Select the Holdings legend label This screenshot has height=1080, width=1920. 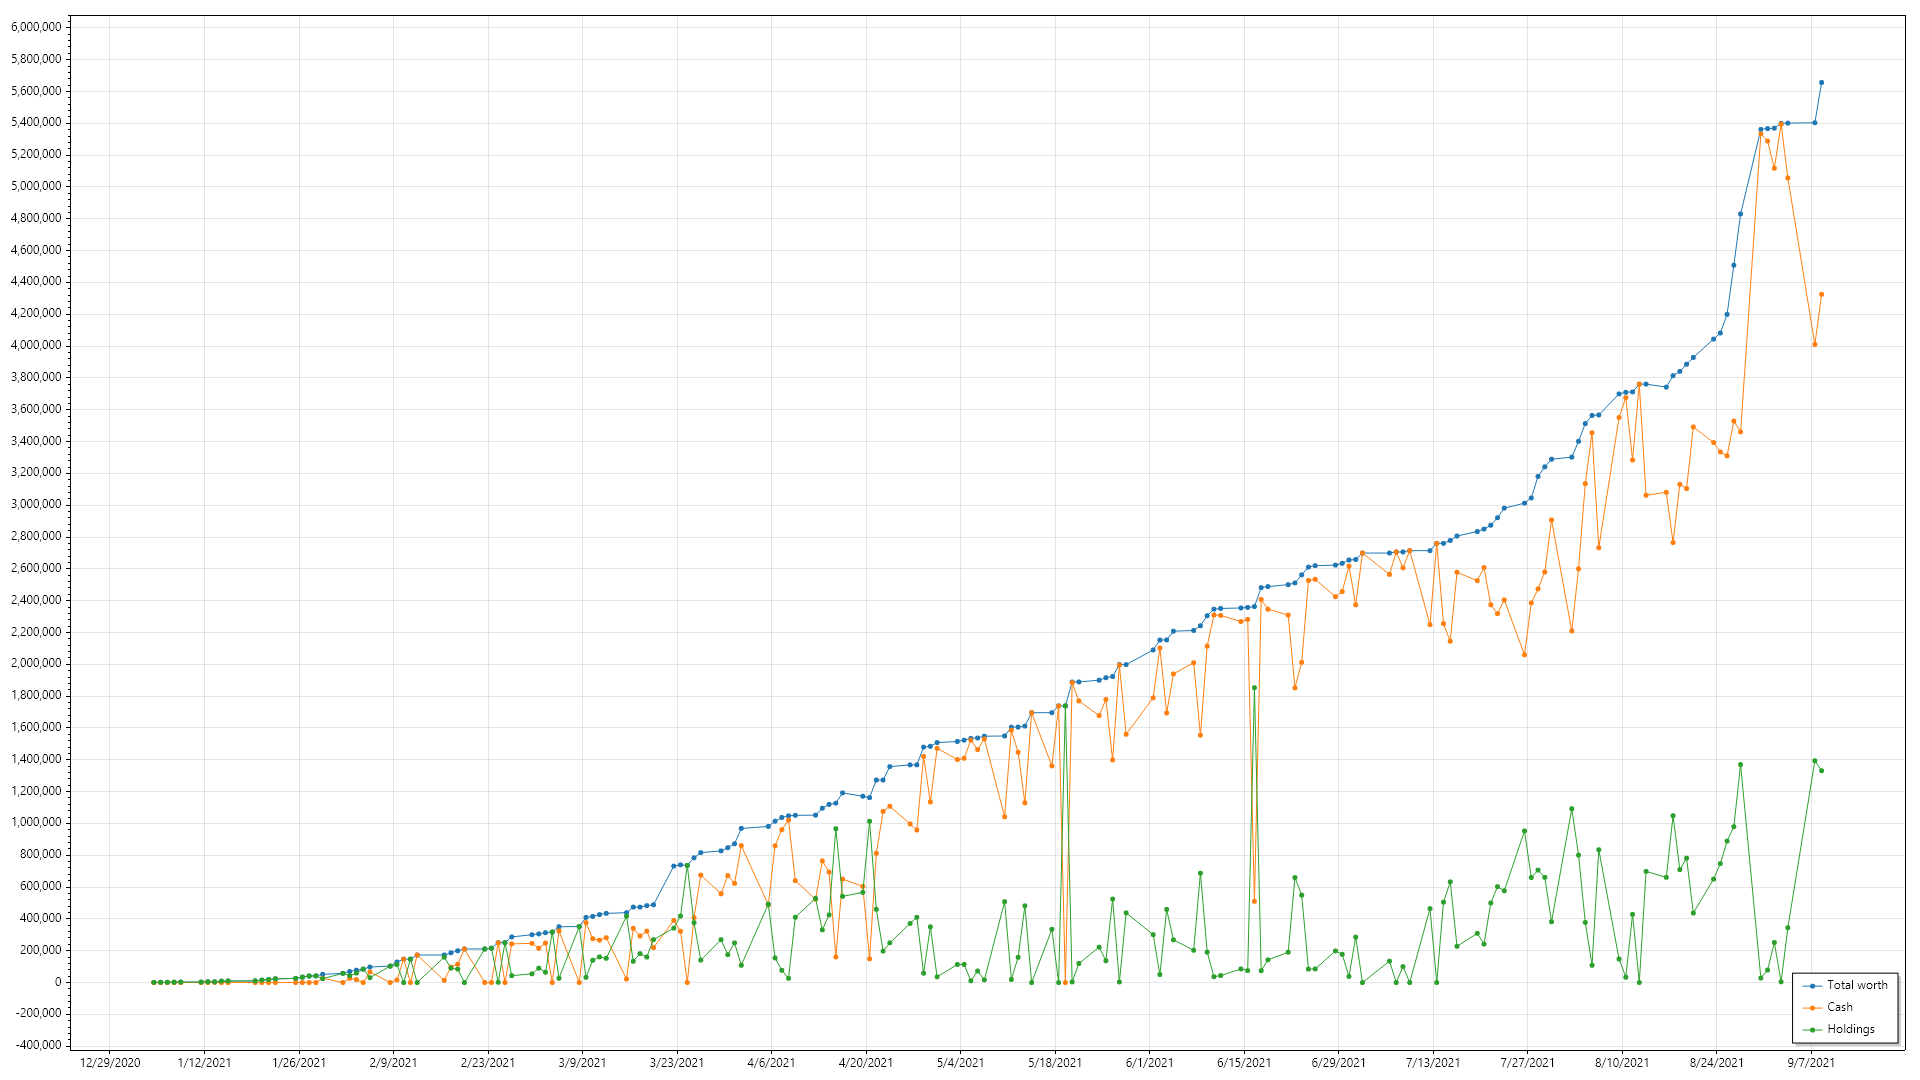1851,1029
